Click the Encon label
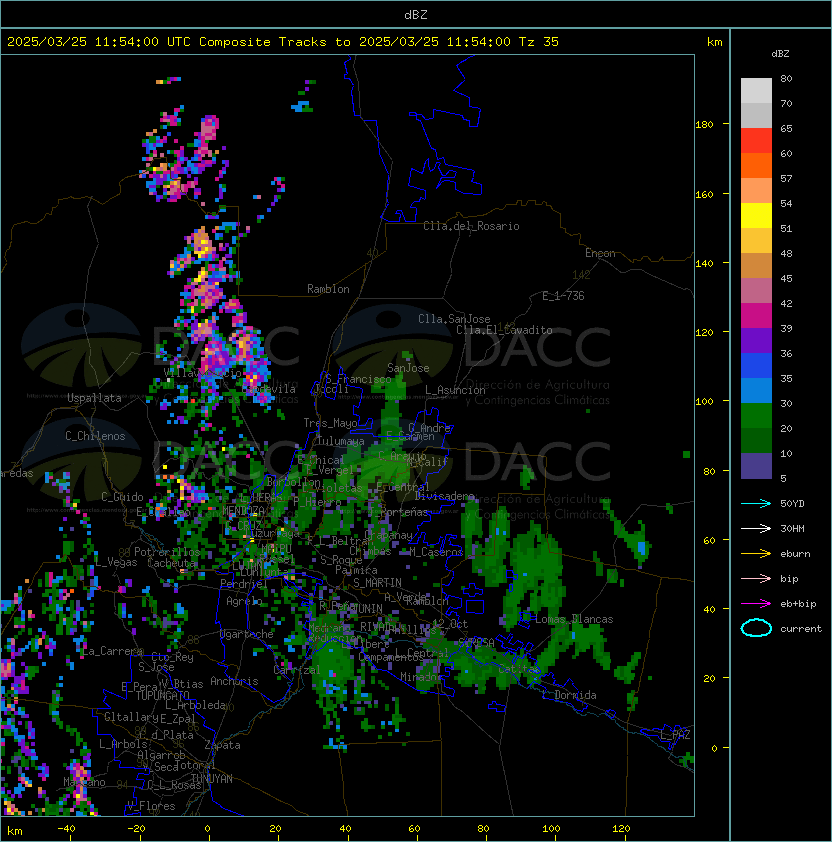The image size is (832, 842). pyautogui.click(x=600, y=253)
